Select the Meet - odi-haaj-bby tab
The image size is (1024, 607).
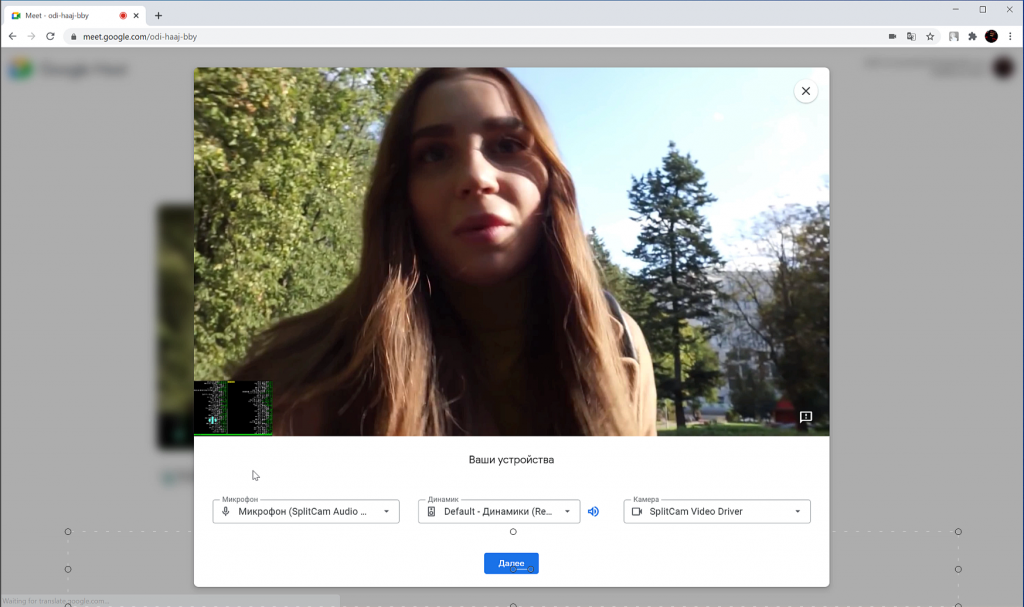(x=75, y=16)
